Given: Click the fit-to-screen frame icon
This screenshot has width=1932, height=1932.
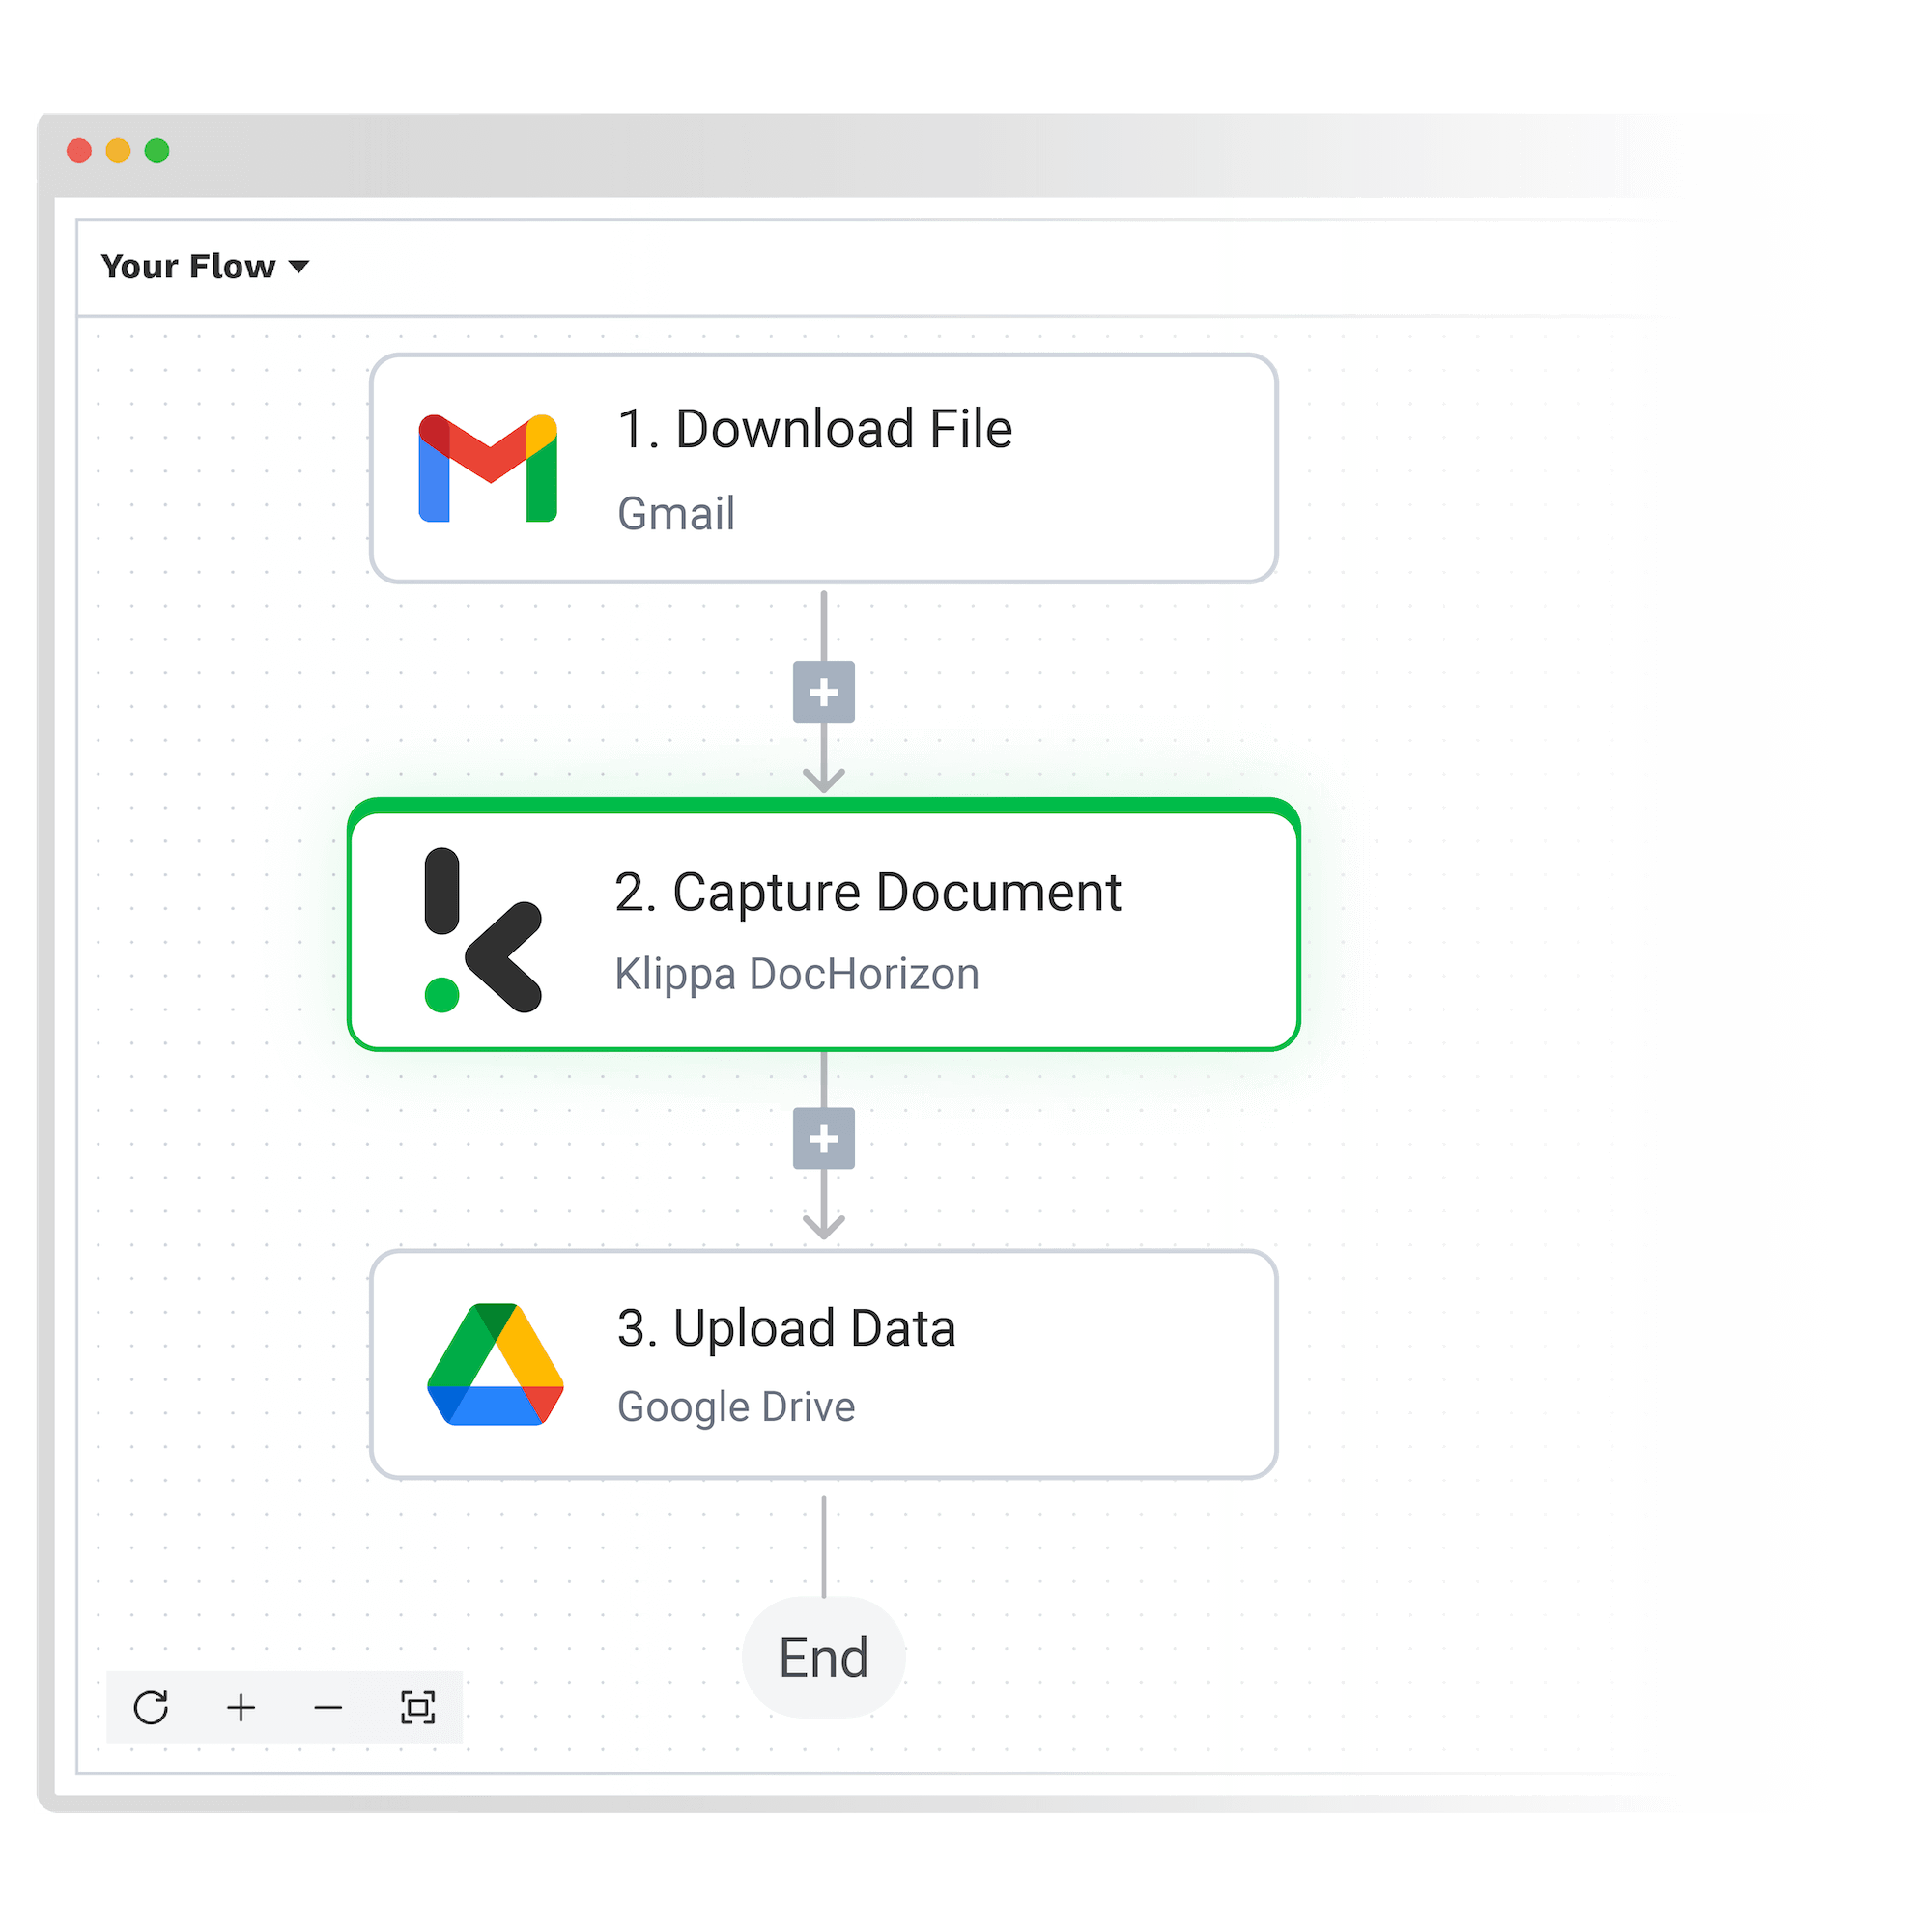Looking at the screenshot, I should point(417,1707).
